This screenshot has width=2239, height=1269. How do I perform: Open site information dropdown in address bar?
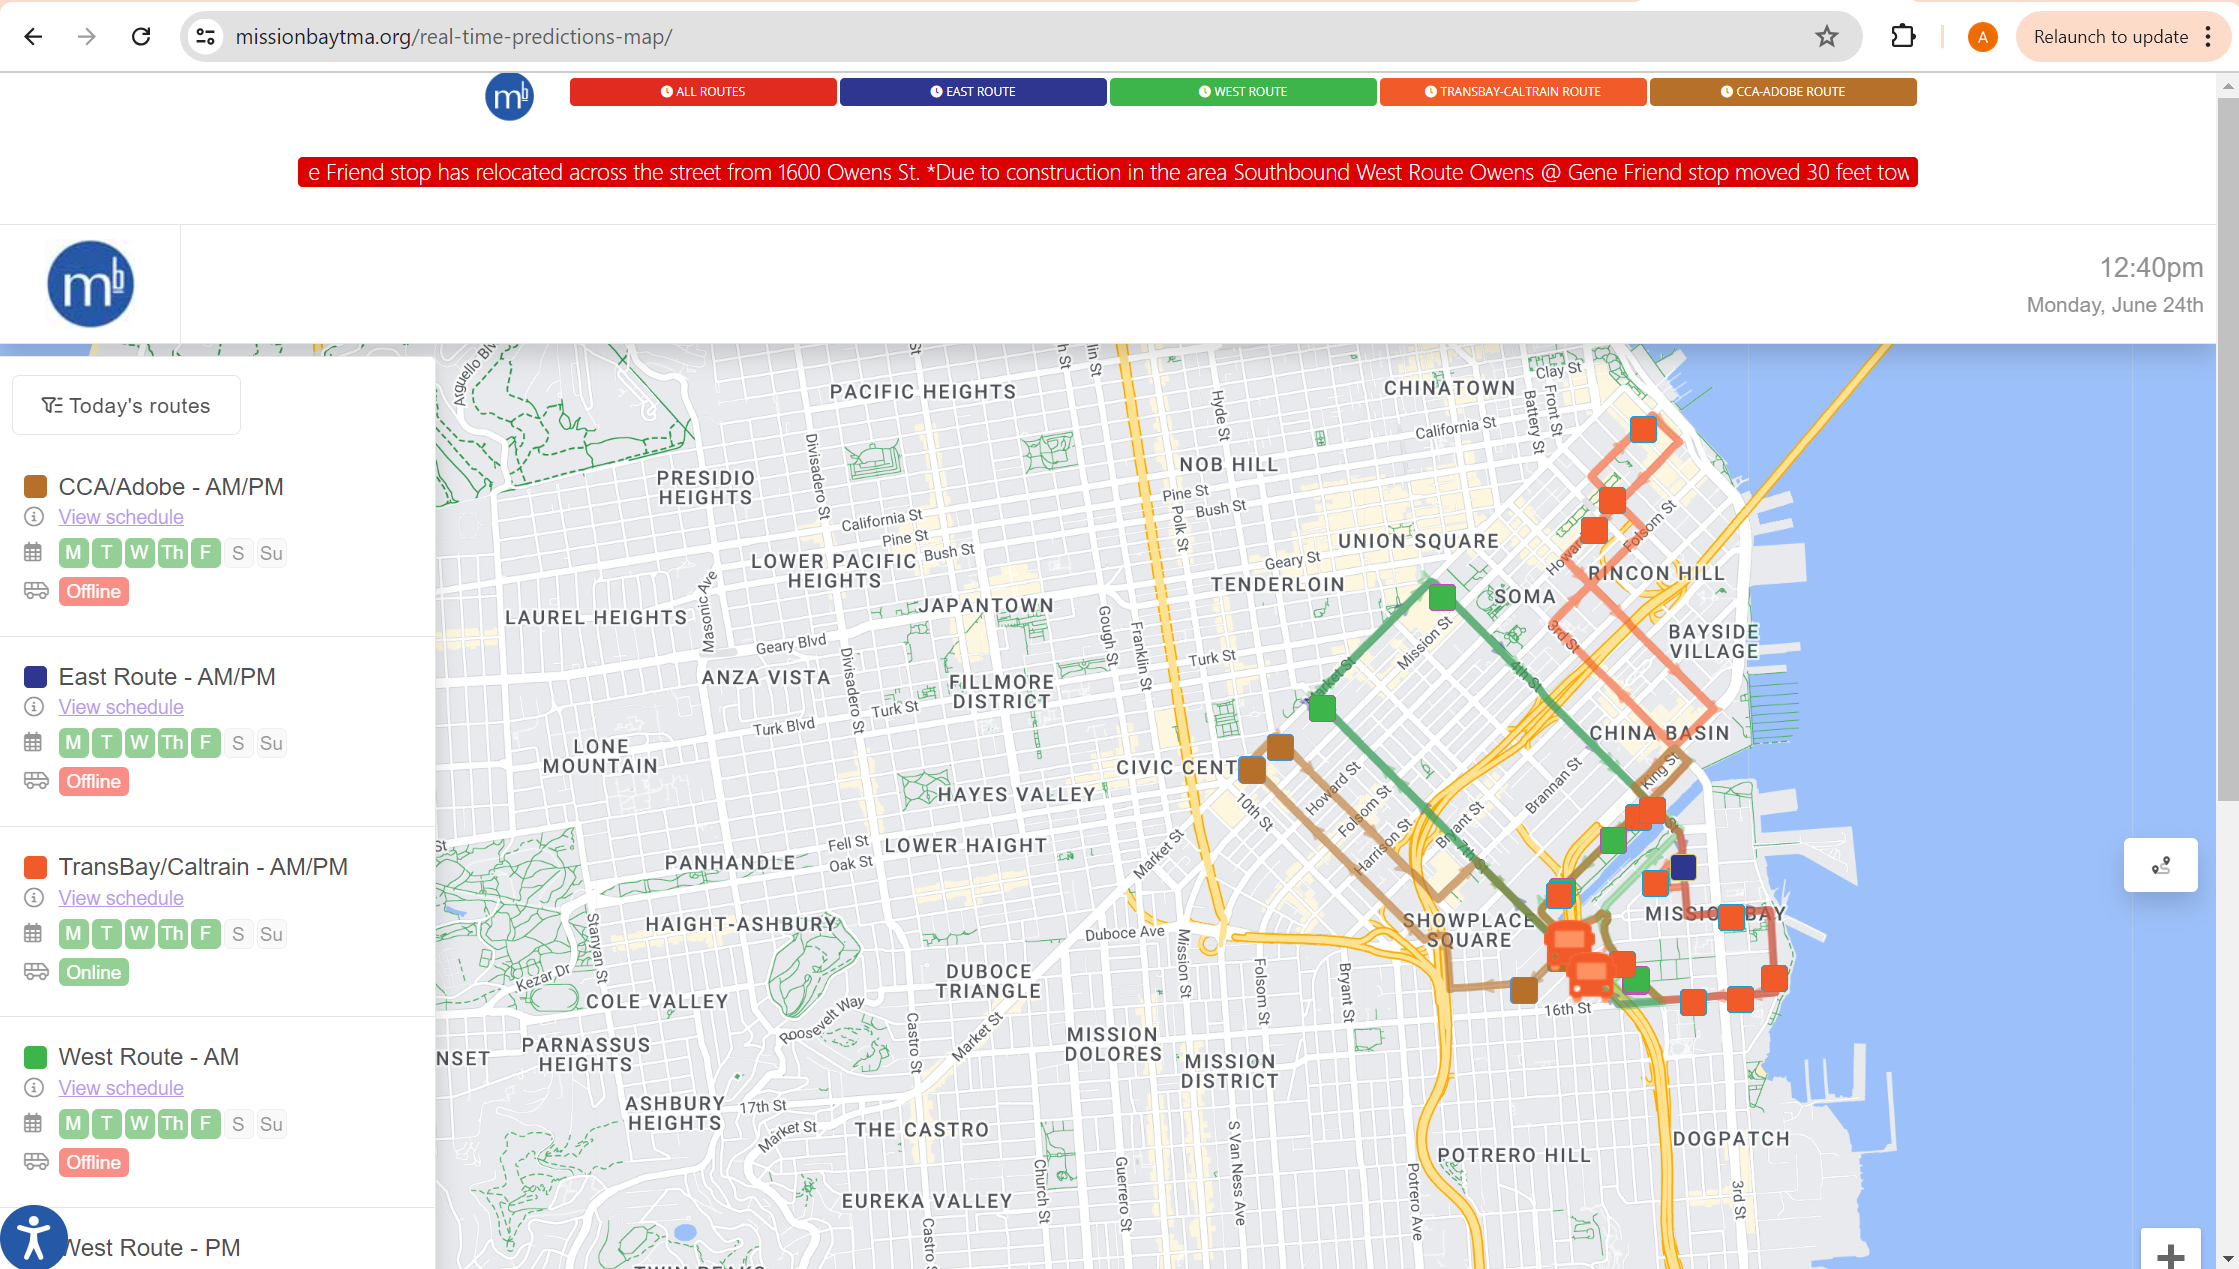205,37
